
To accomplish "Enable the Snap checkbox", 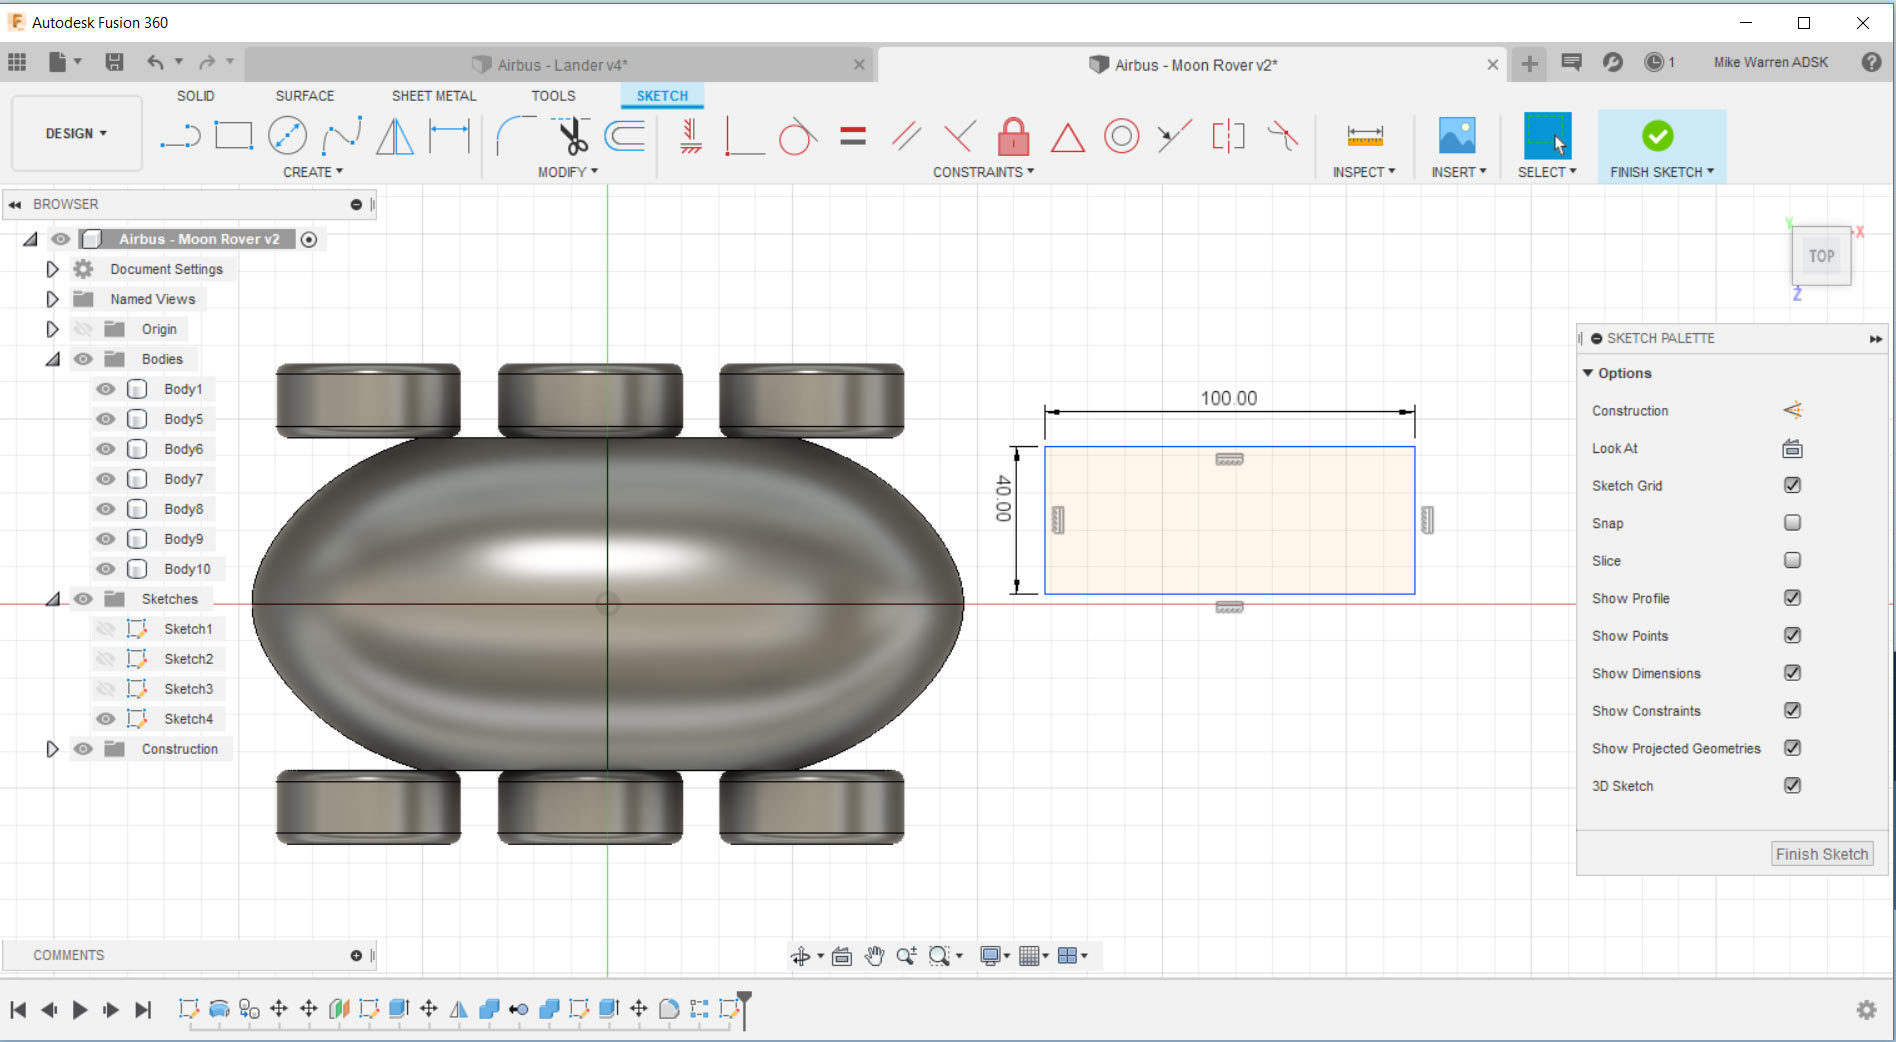I will (x=1792, y=523).
